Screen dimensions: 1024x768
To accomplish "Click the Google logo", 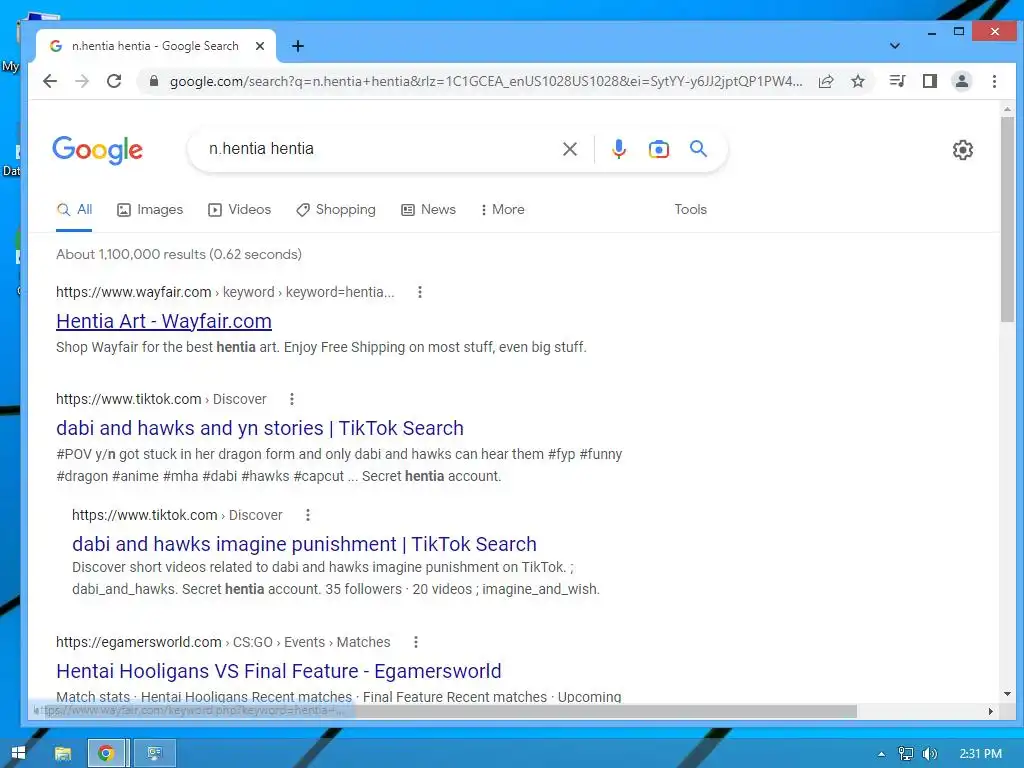I will 97,150.
